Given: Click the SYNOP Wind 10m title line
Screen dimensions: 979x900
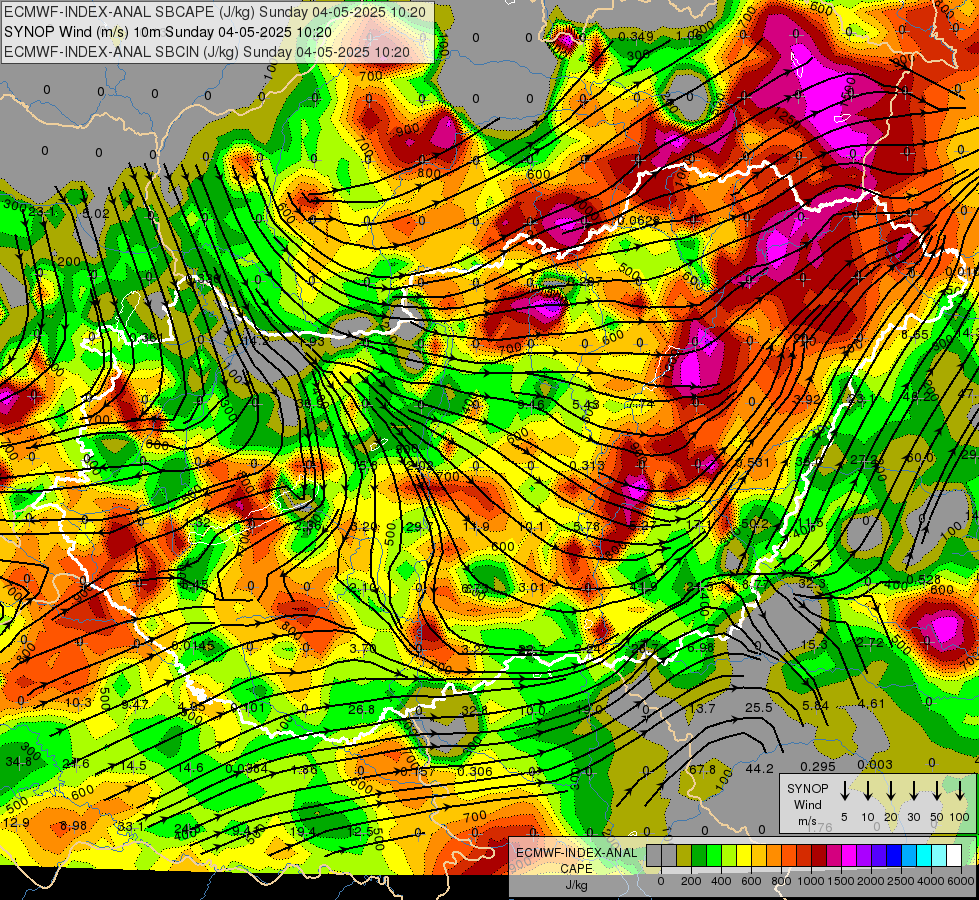Looking at the screenshot, I should [x=167, y=32].
